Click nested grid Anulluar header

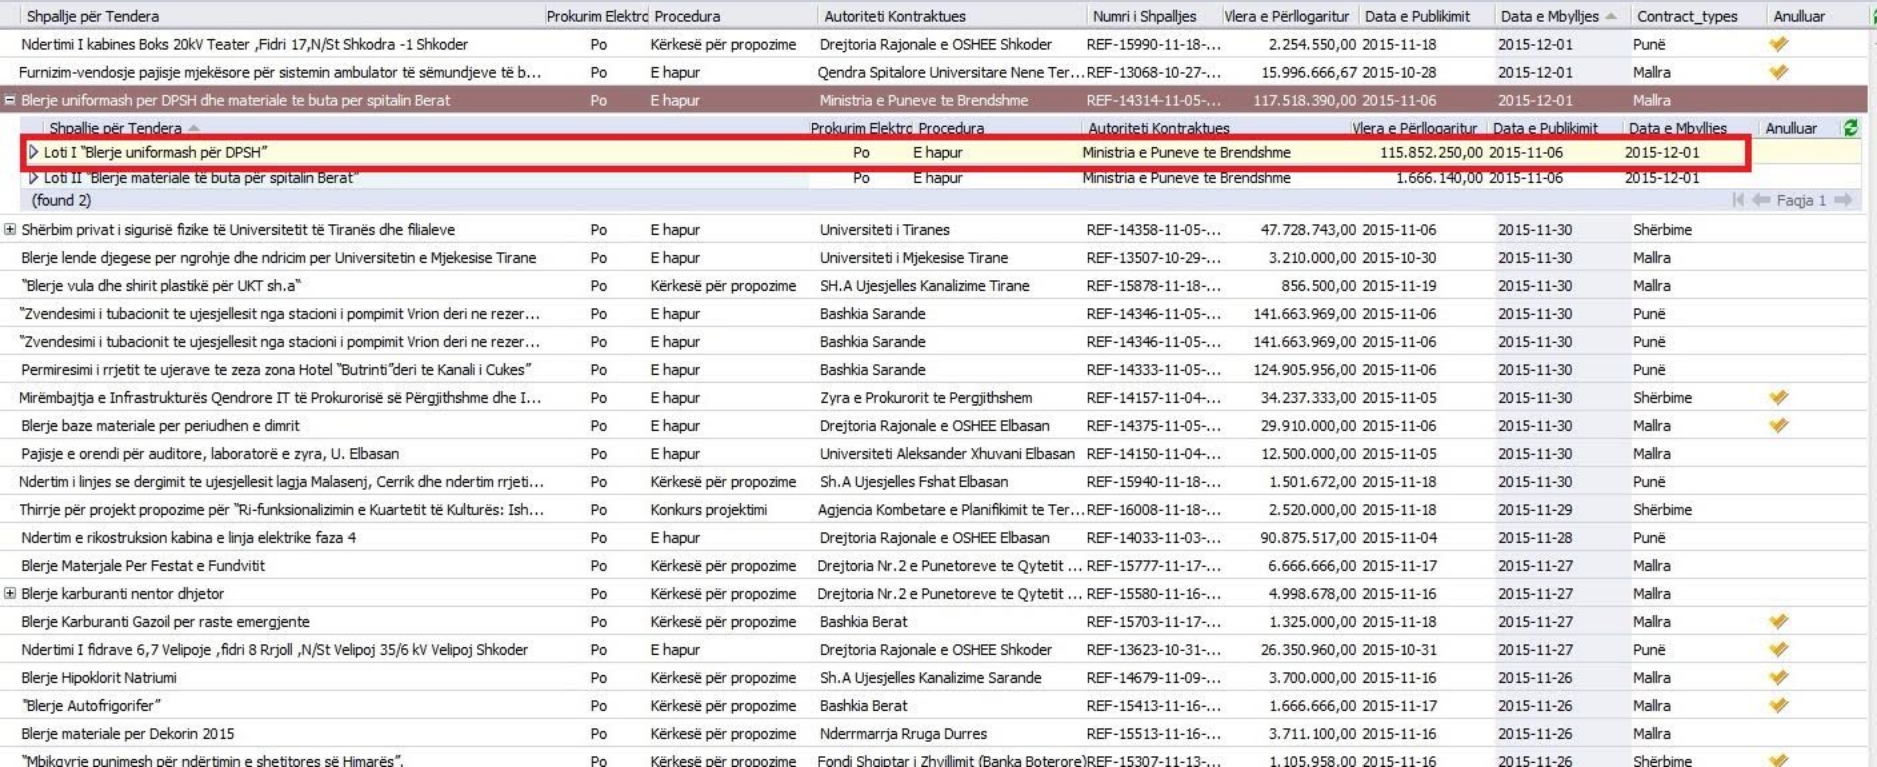[1791, 128]
